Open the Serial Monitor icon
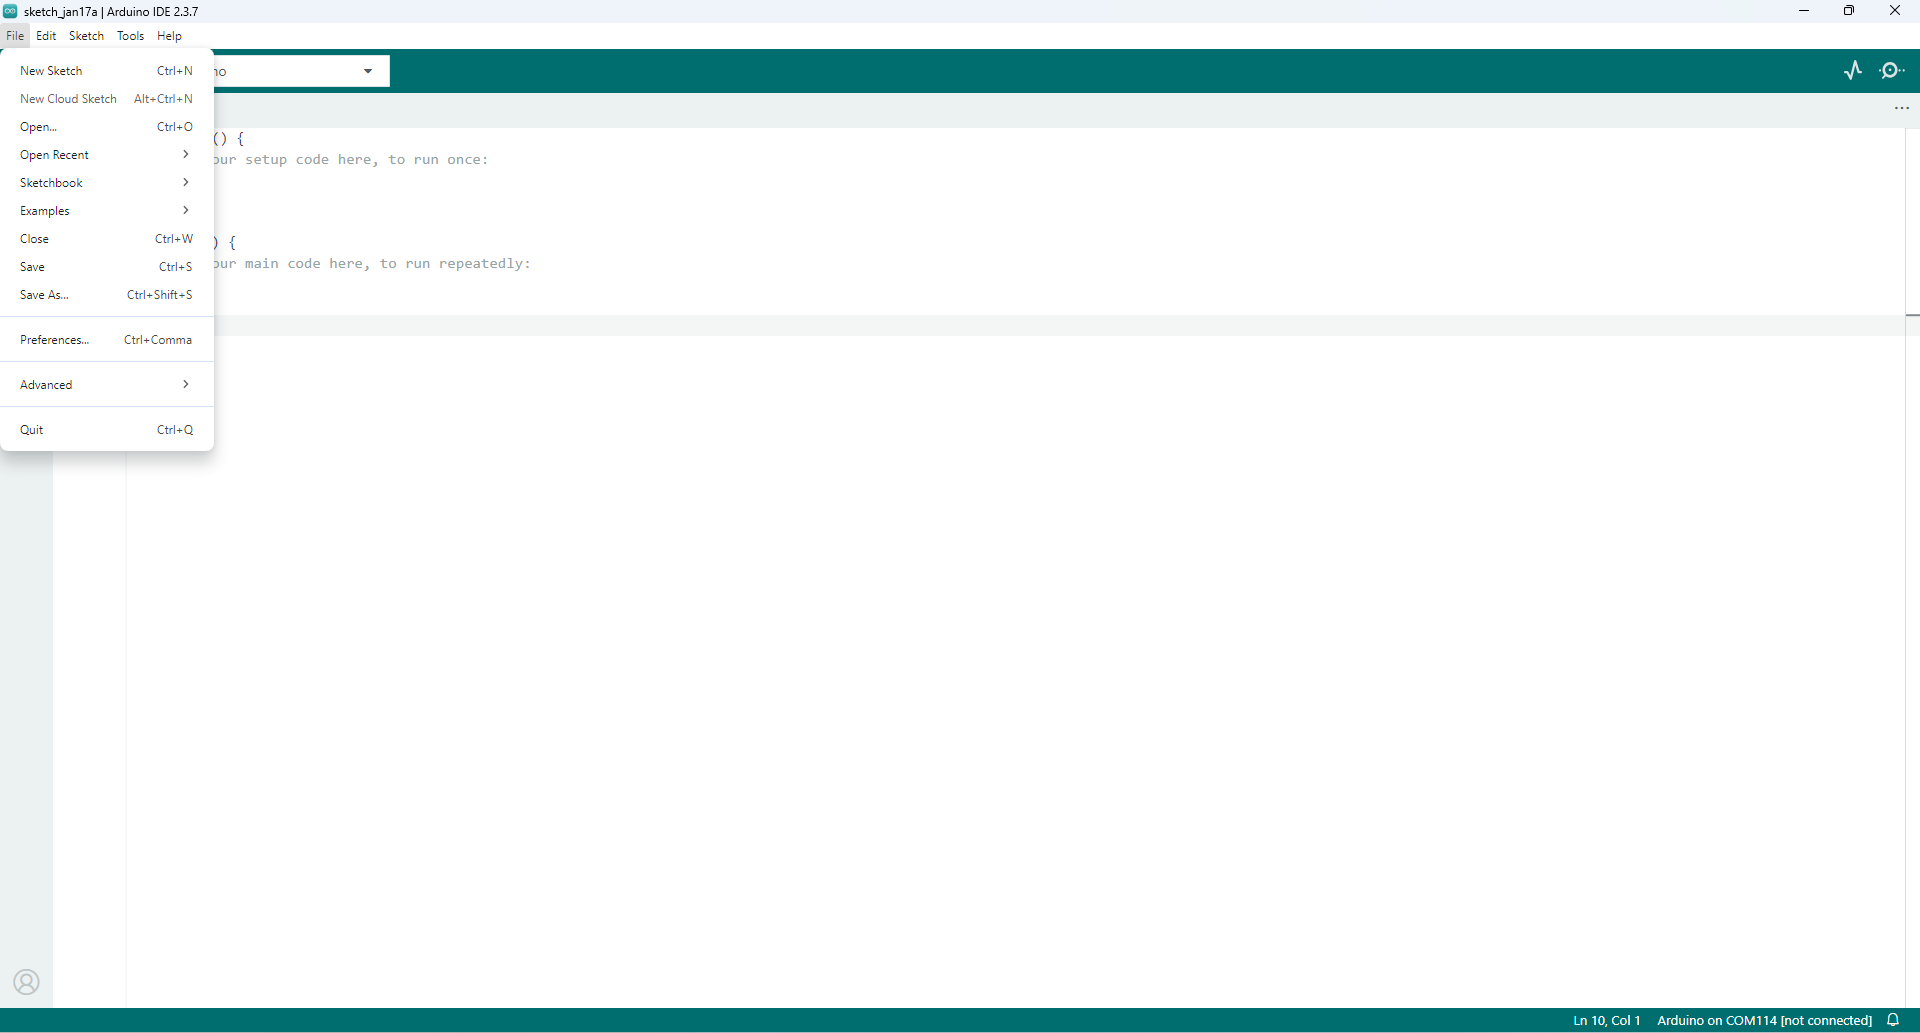The image size is (1920, 1033). pyautogui.click(x=1891, y=70)
